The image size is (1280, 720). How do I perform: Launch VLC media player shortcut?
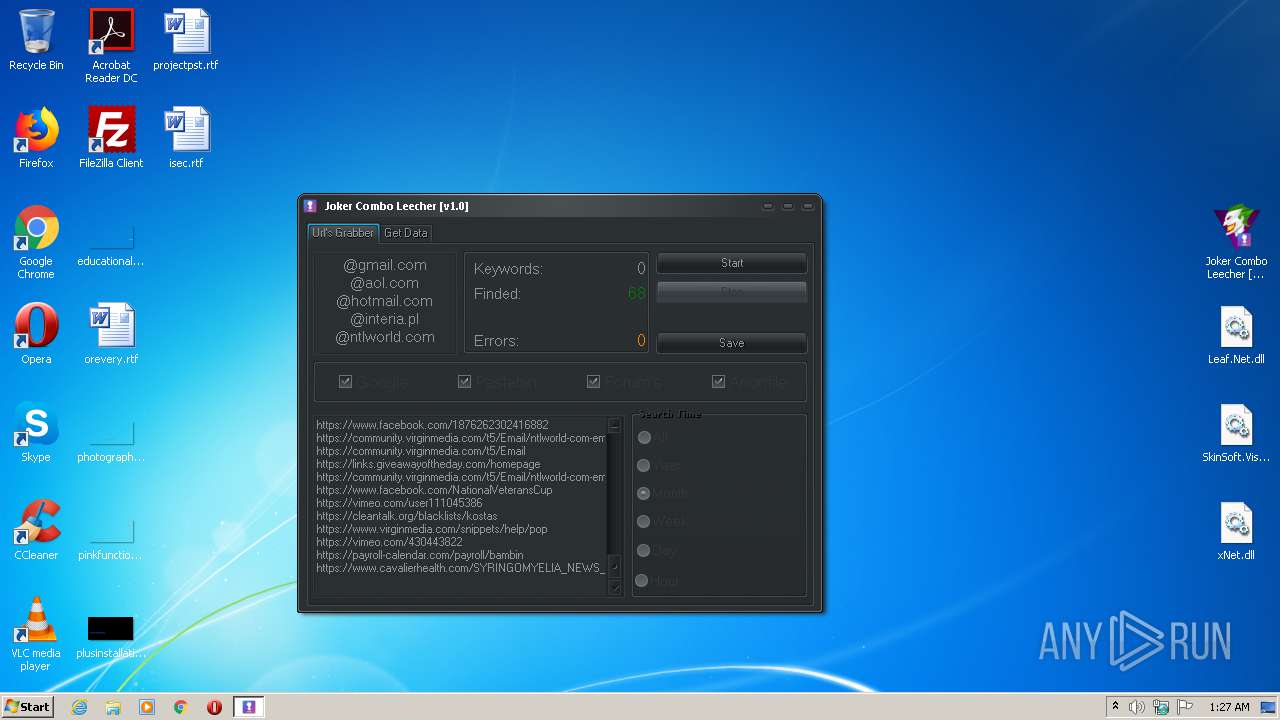36,634
